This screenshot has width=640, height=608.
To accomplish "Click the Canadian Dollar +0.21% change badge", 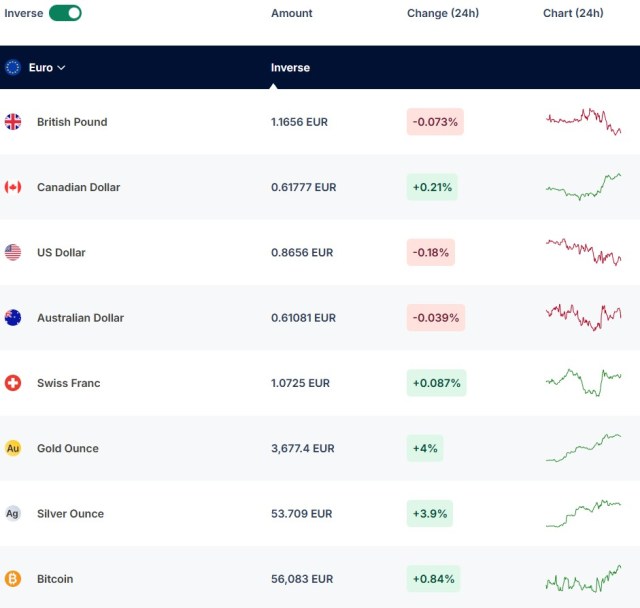I will click(432, 187).
